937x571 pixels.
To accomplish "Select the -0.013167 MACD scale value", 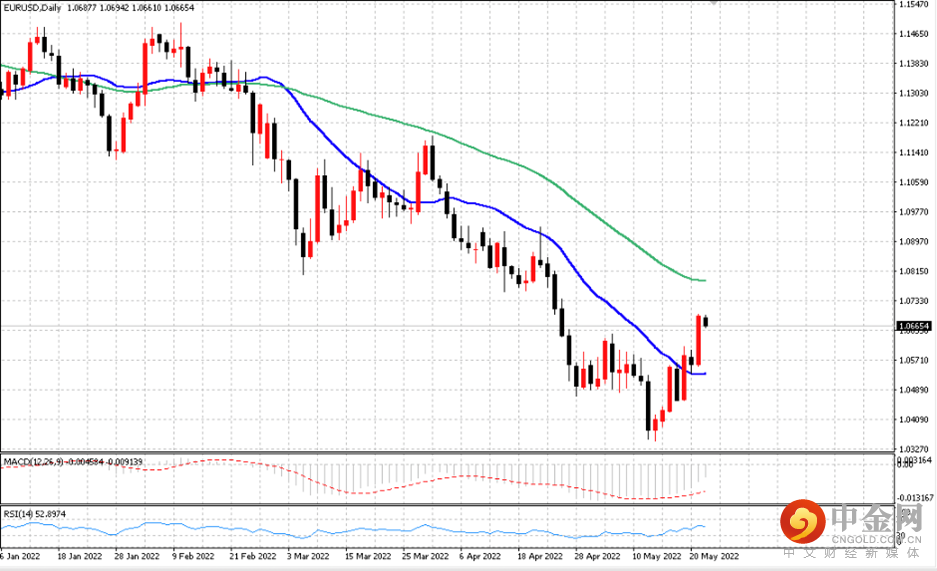I will click(x=915, y=498).
